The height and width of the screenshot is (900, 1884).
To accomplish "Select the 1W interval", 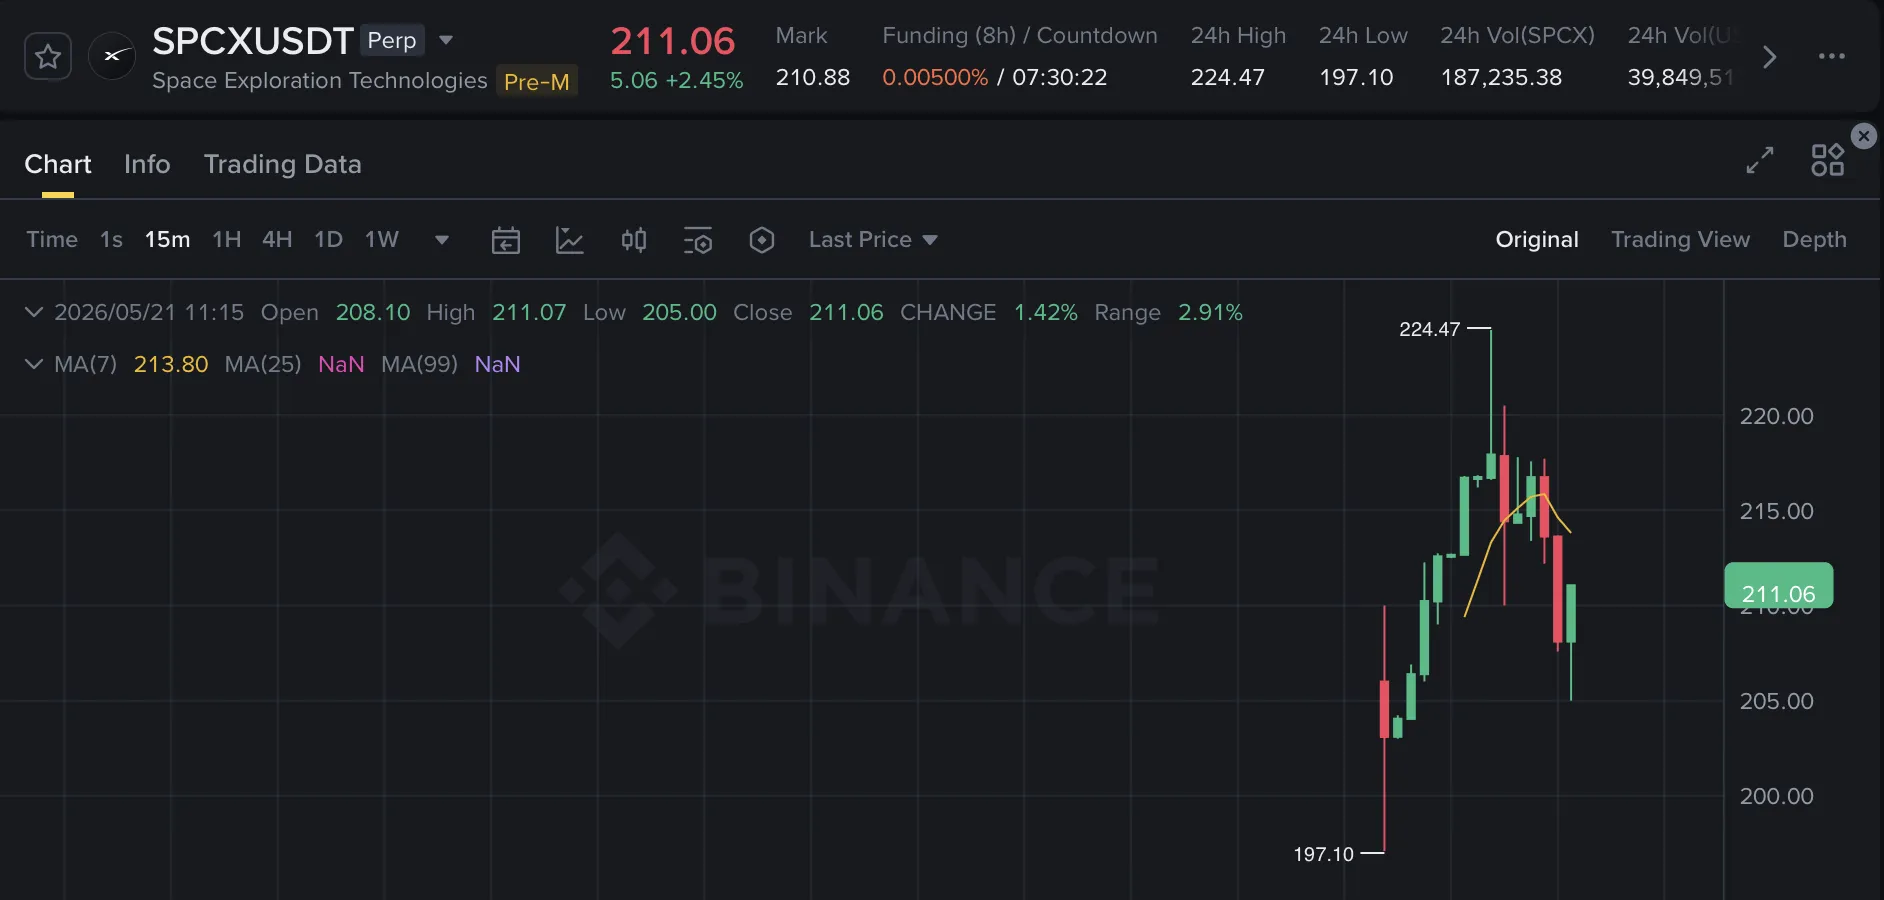I will tap(381, 240).
